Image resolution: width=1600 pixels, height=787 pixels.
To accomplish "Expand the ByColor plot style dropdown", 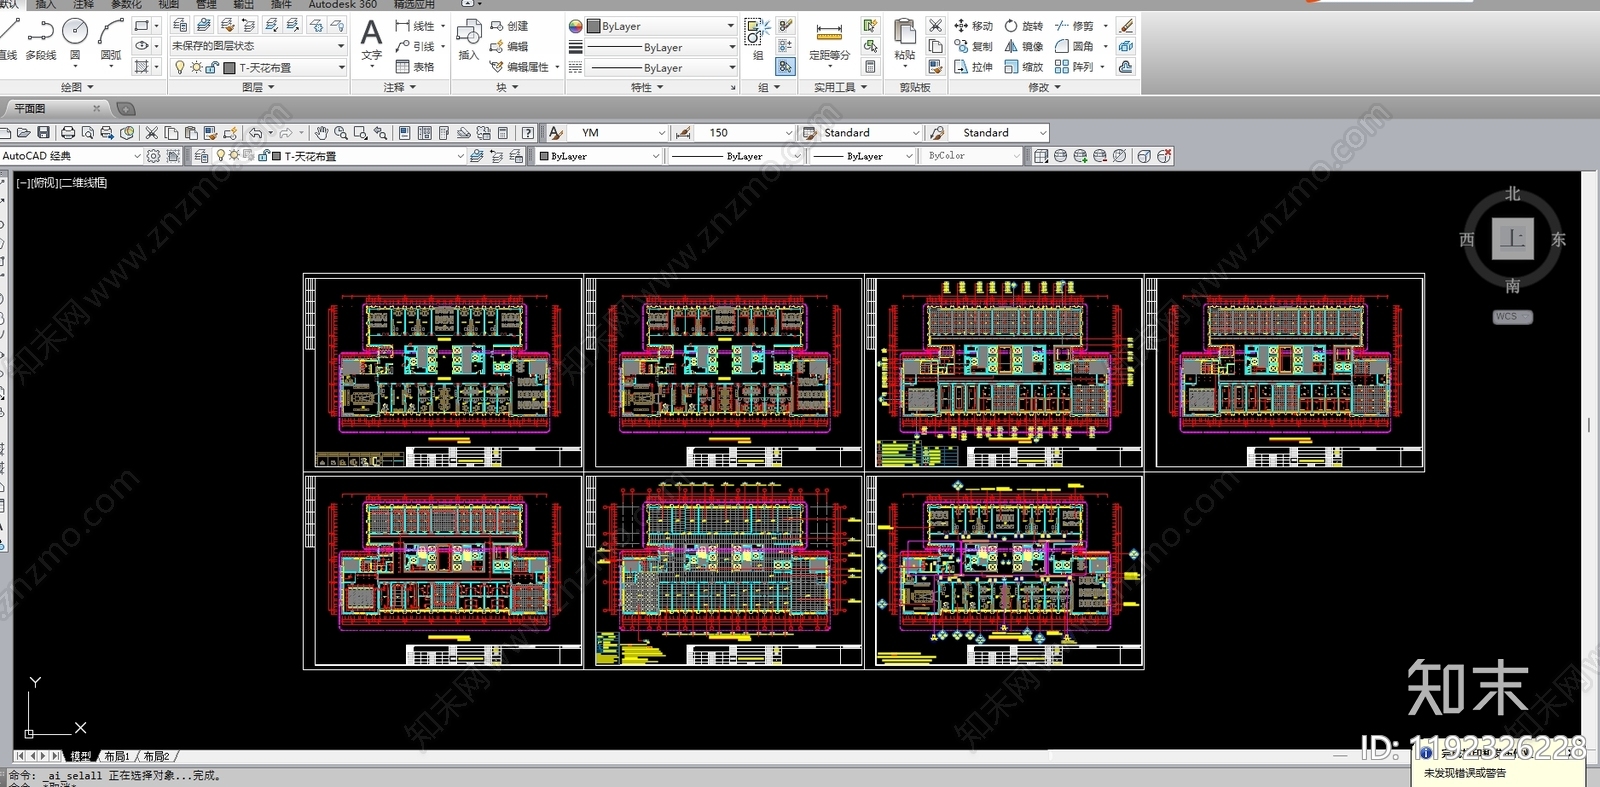I will (x=971, y=156).
